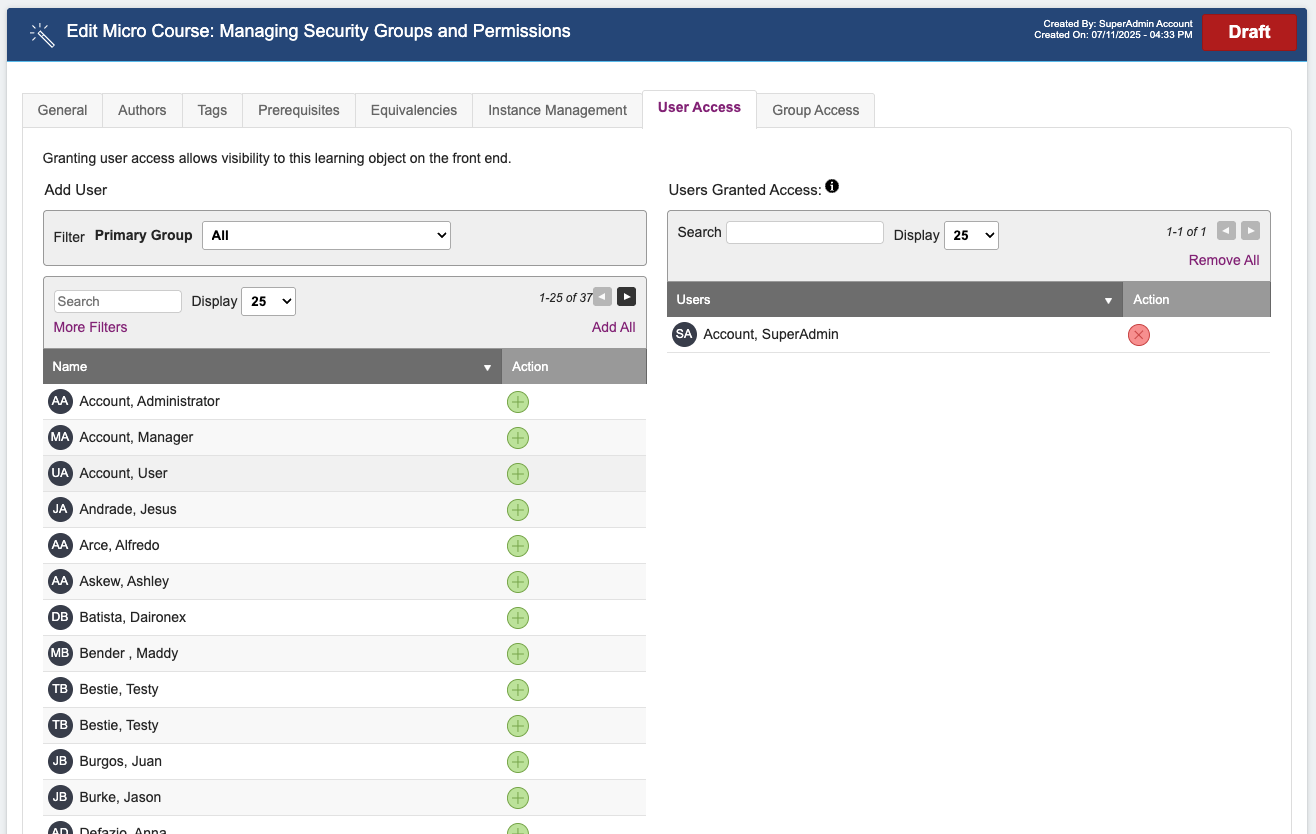Click the Add All link
Viewport: 1316px width, 834px height.
(613, 327)
